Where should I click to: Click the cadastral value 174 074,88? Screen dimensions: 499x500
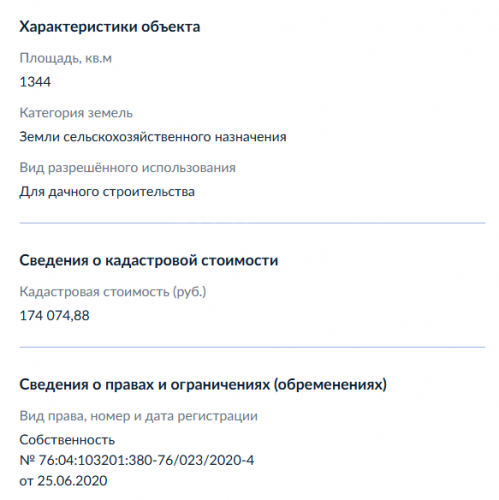[54, 316]
